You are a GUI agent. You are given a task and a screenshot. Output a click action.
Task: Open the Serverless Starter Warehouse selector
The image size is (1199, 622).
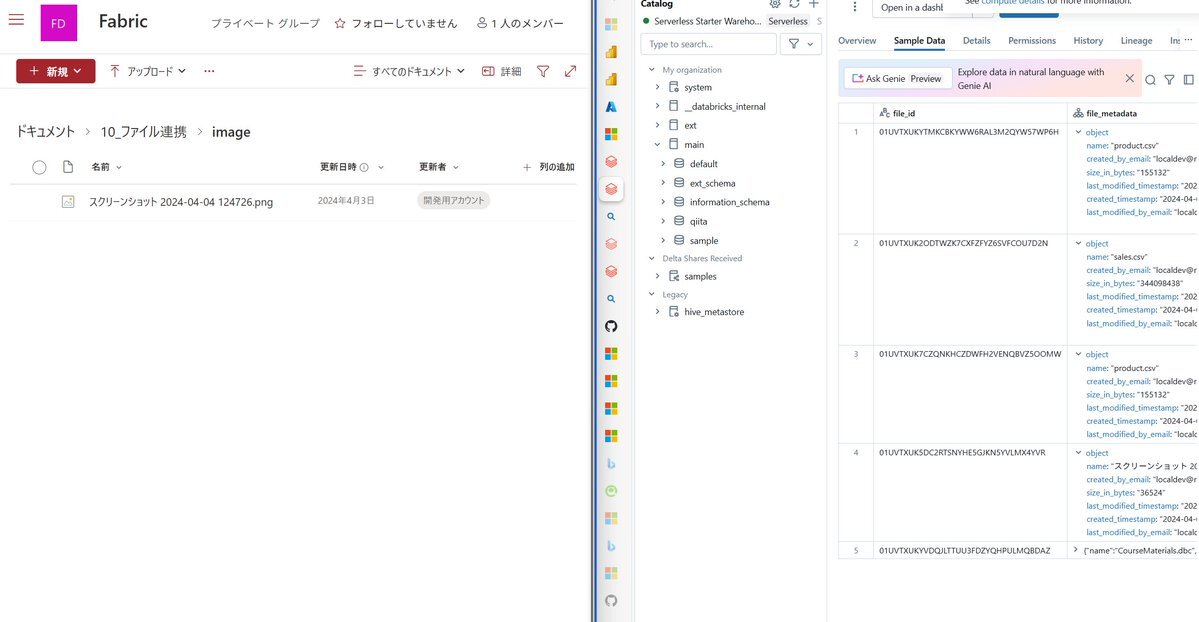point(732,21)
